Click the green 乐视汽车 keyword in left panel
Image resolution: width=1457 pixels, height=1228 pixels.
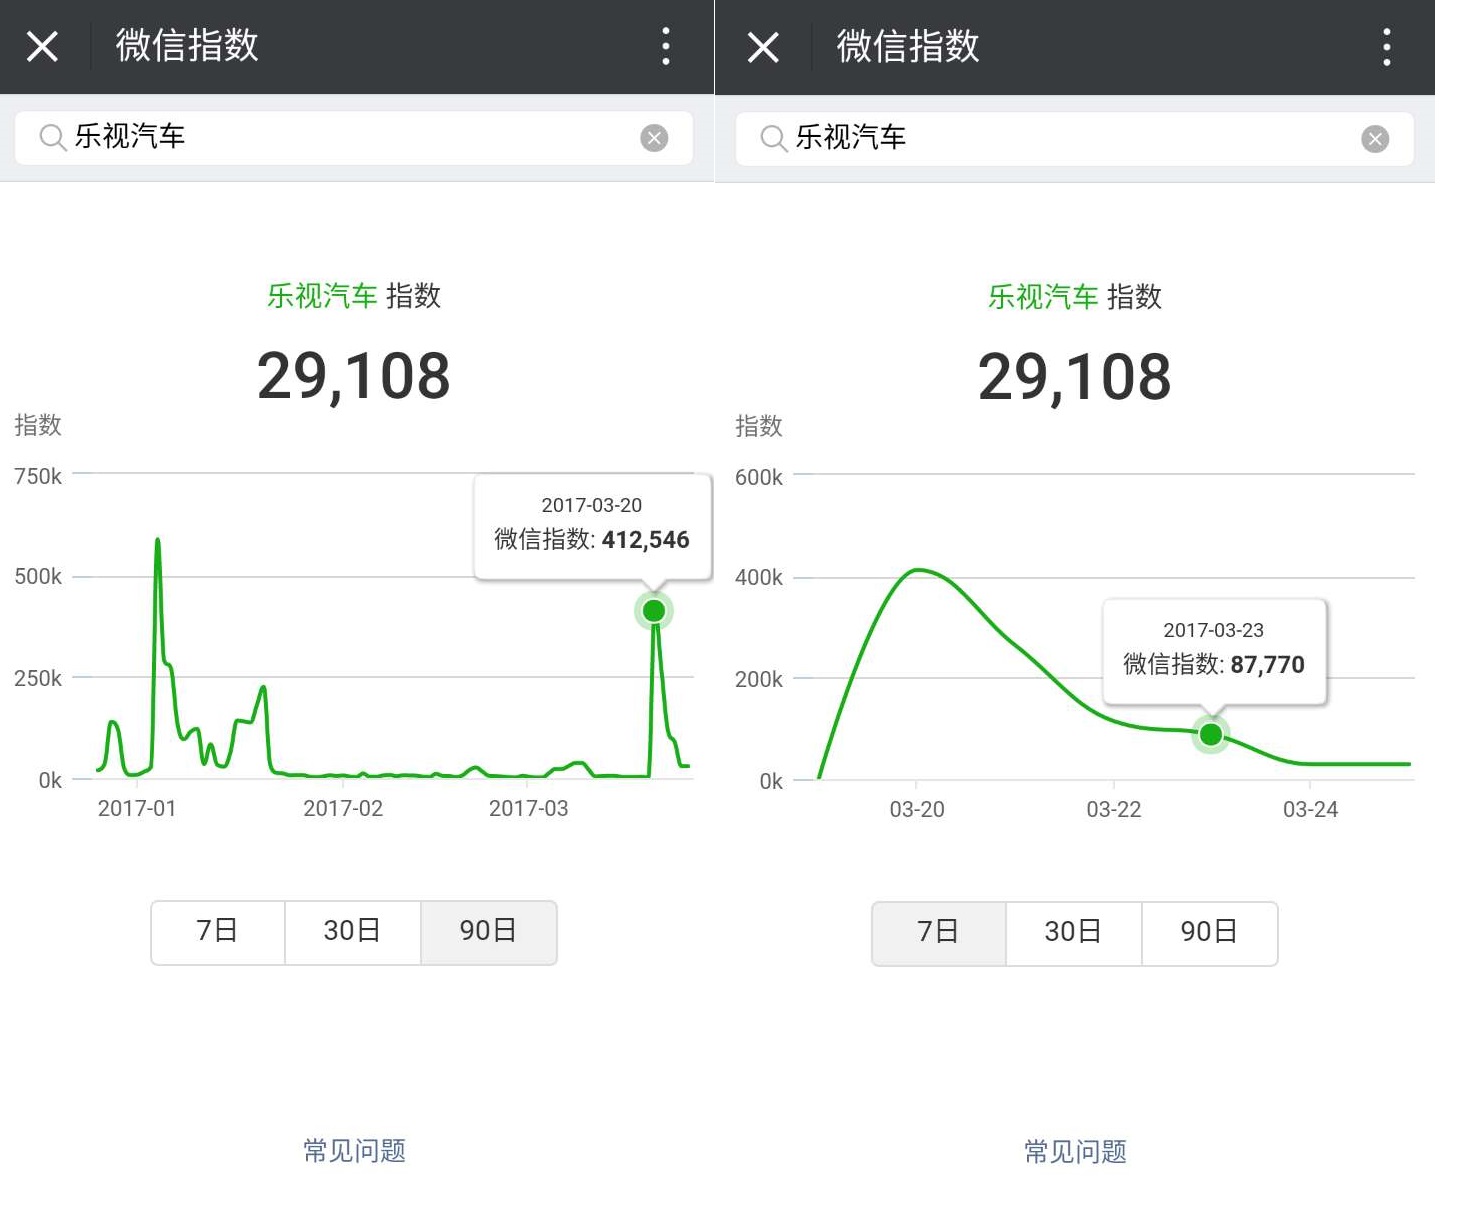[x=322, y=296]
